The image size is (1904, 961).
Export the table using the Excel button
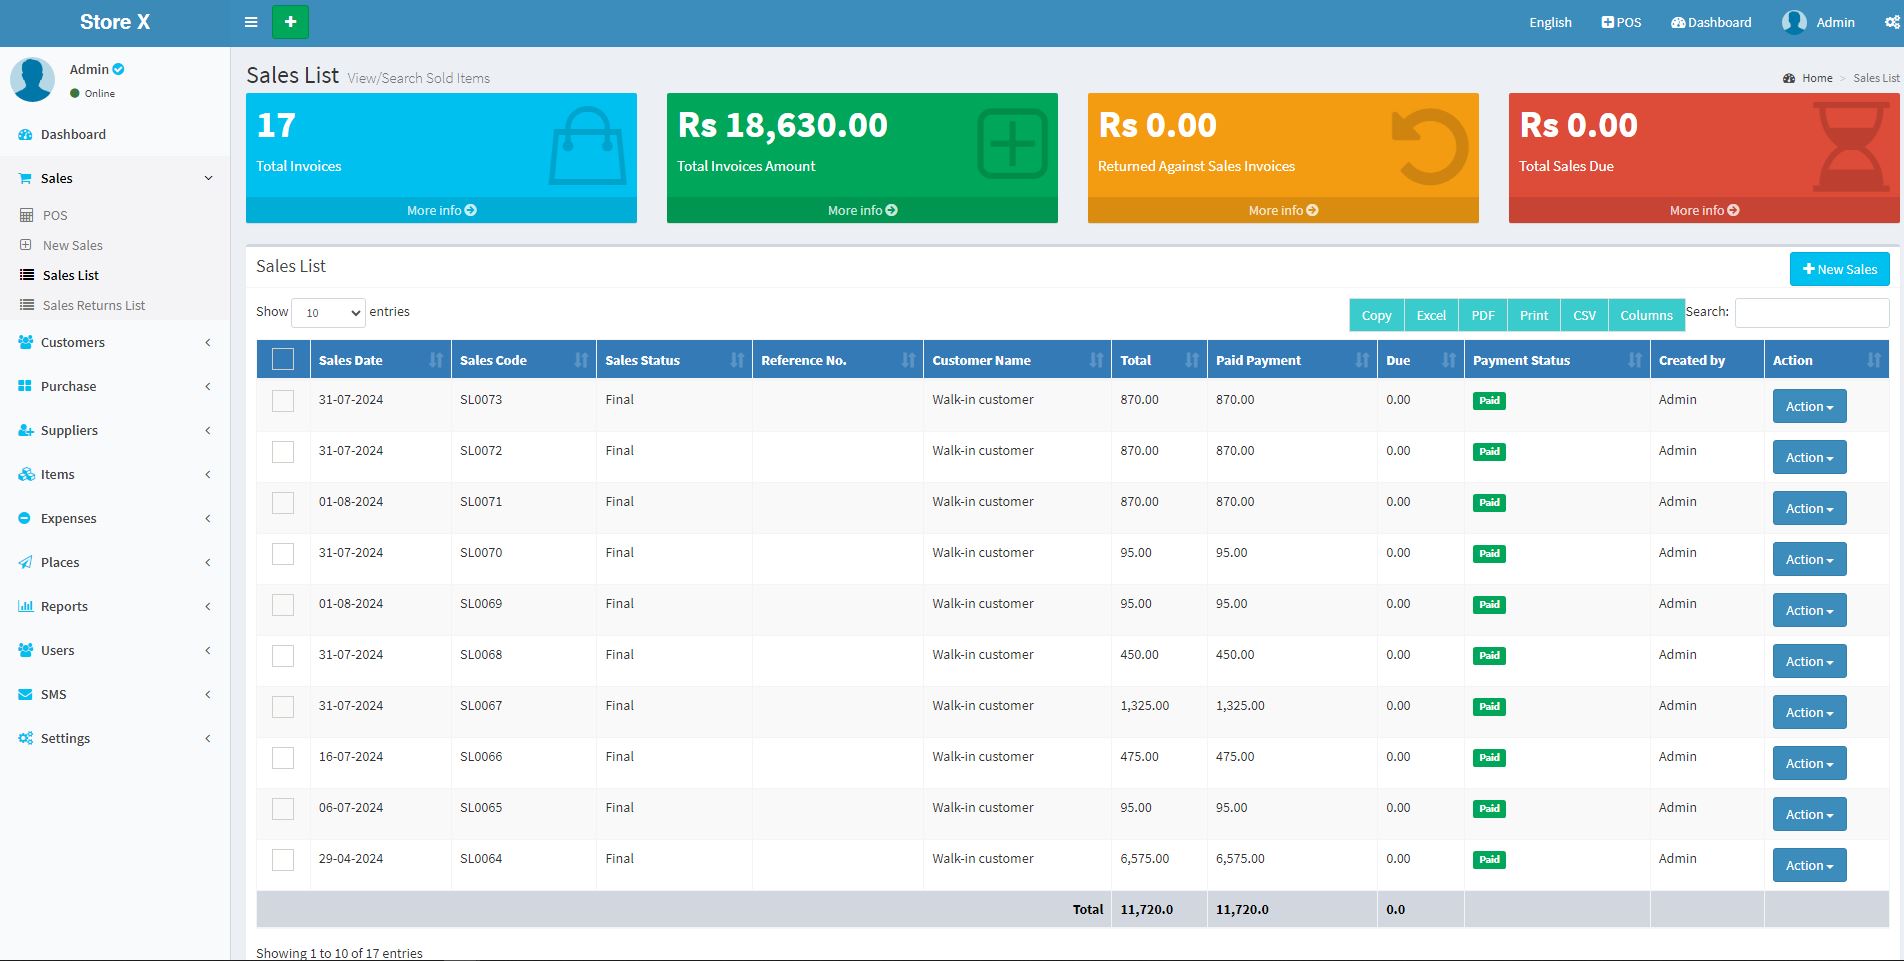click(1430, 315)
